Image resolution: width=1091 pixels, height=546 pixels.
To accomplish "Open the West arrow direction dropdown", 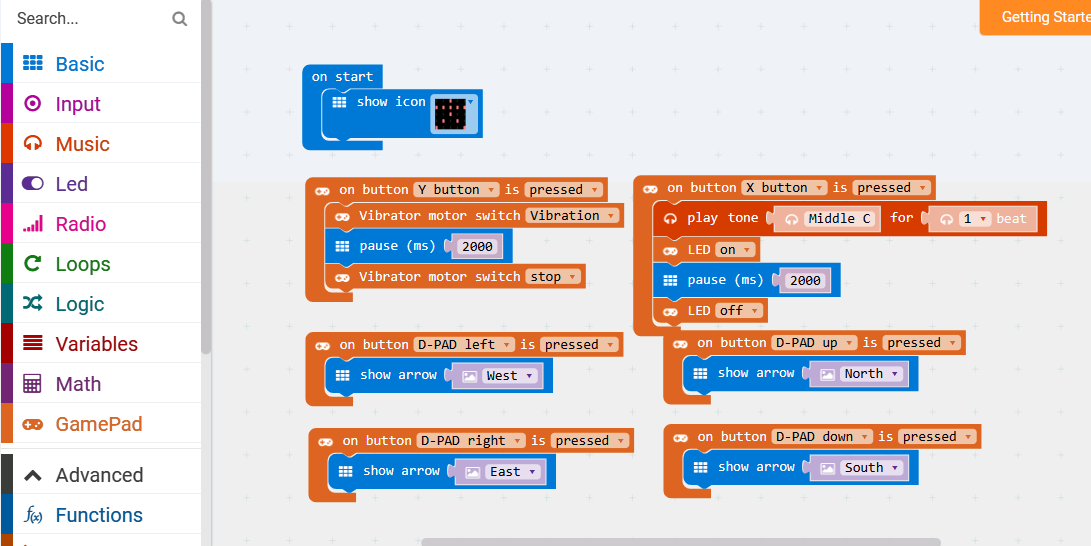I will (x=509, y=376).
